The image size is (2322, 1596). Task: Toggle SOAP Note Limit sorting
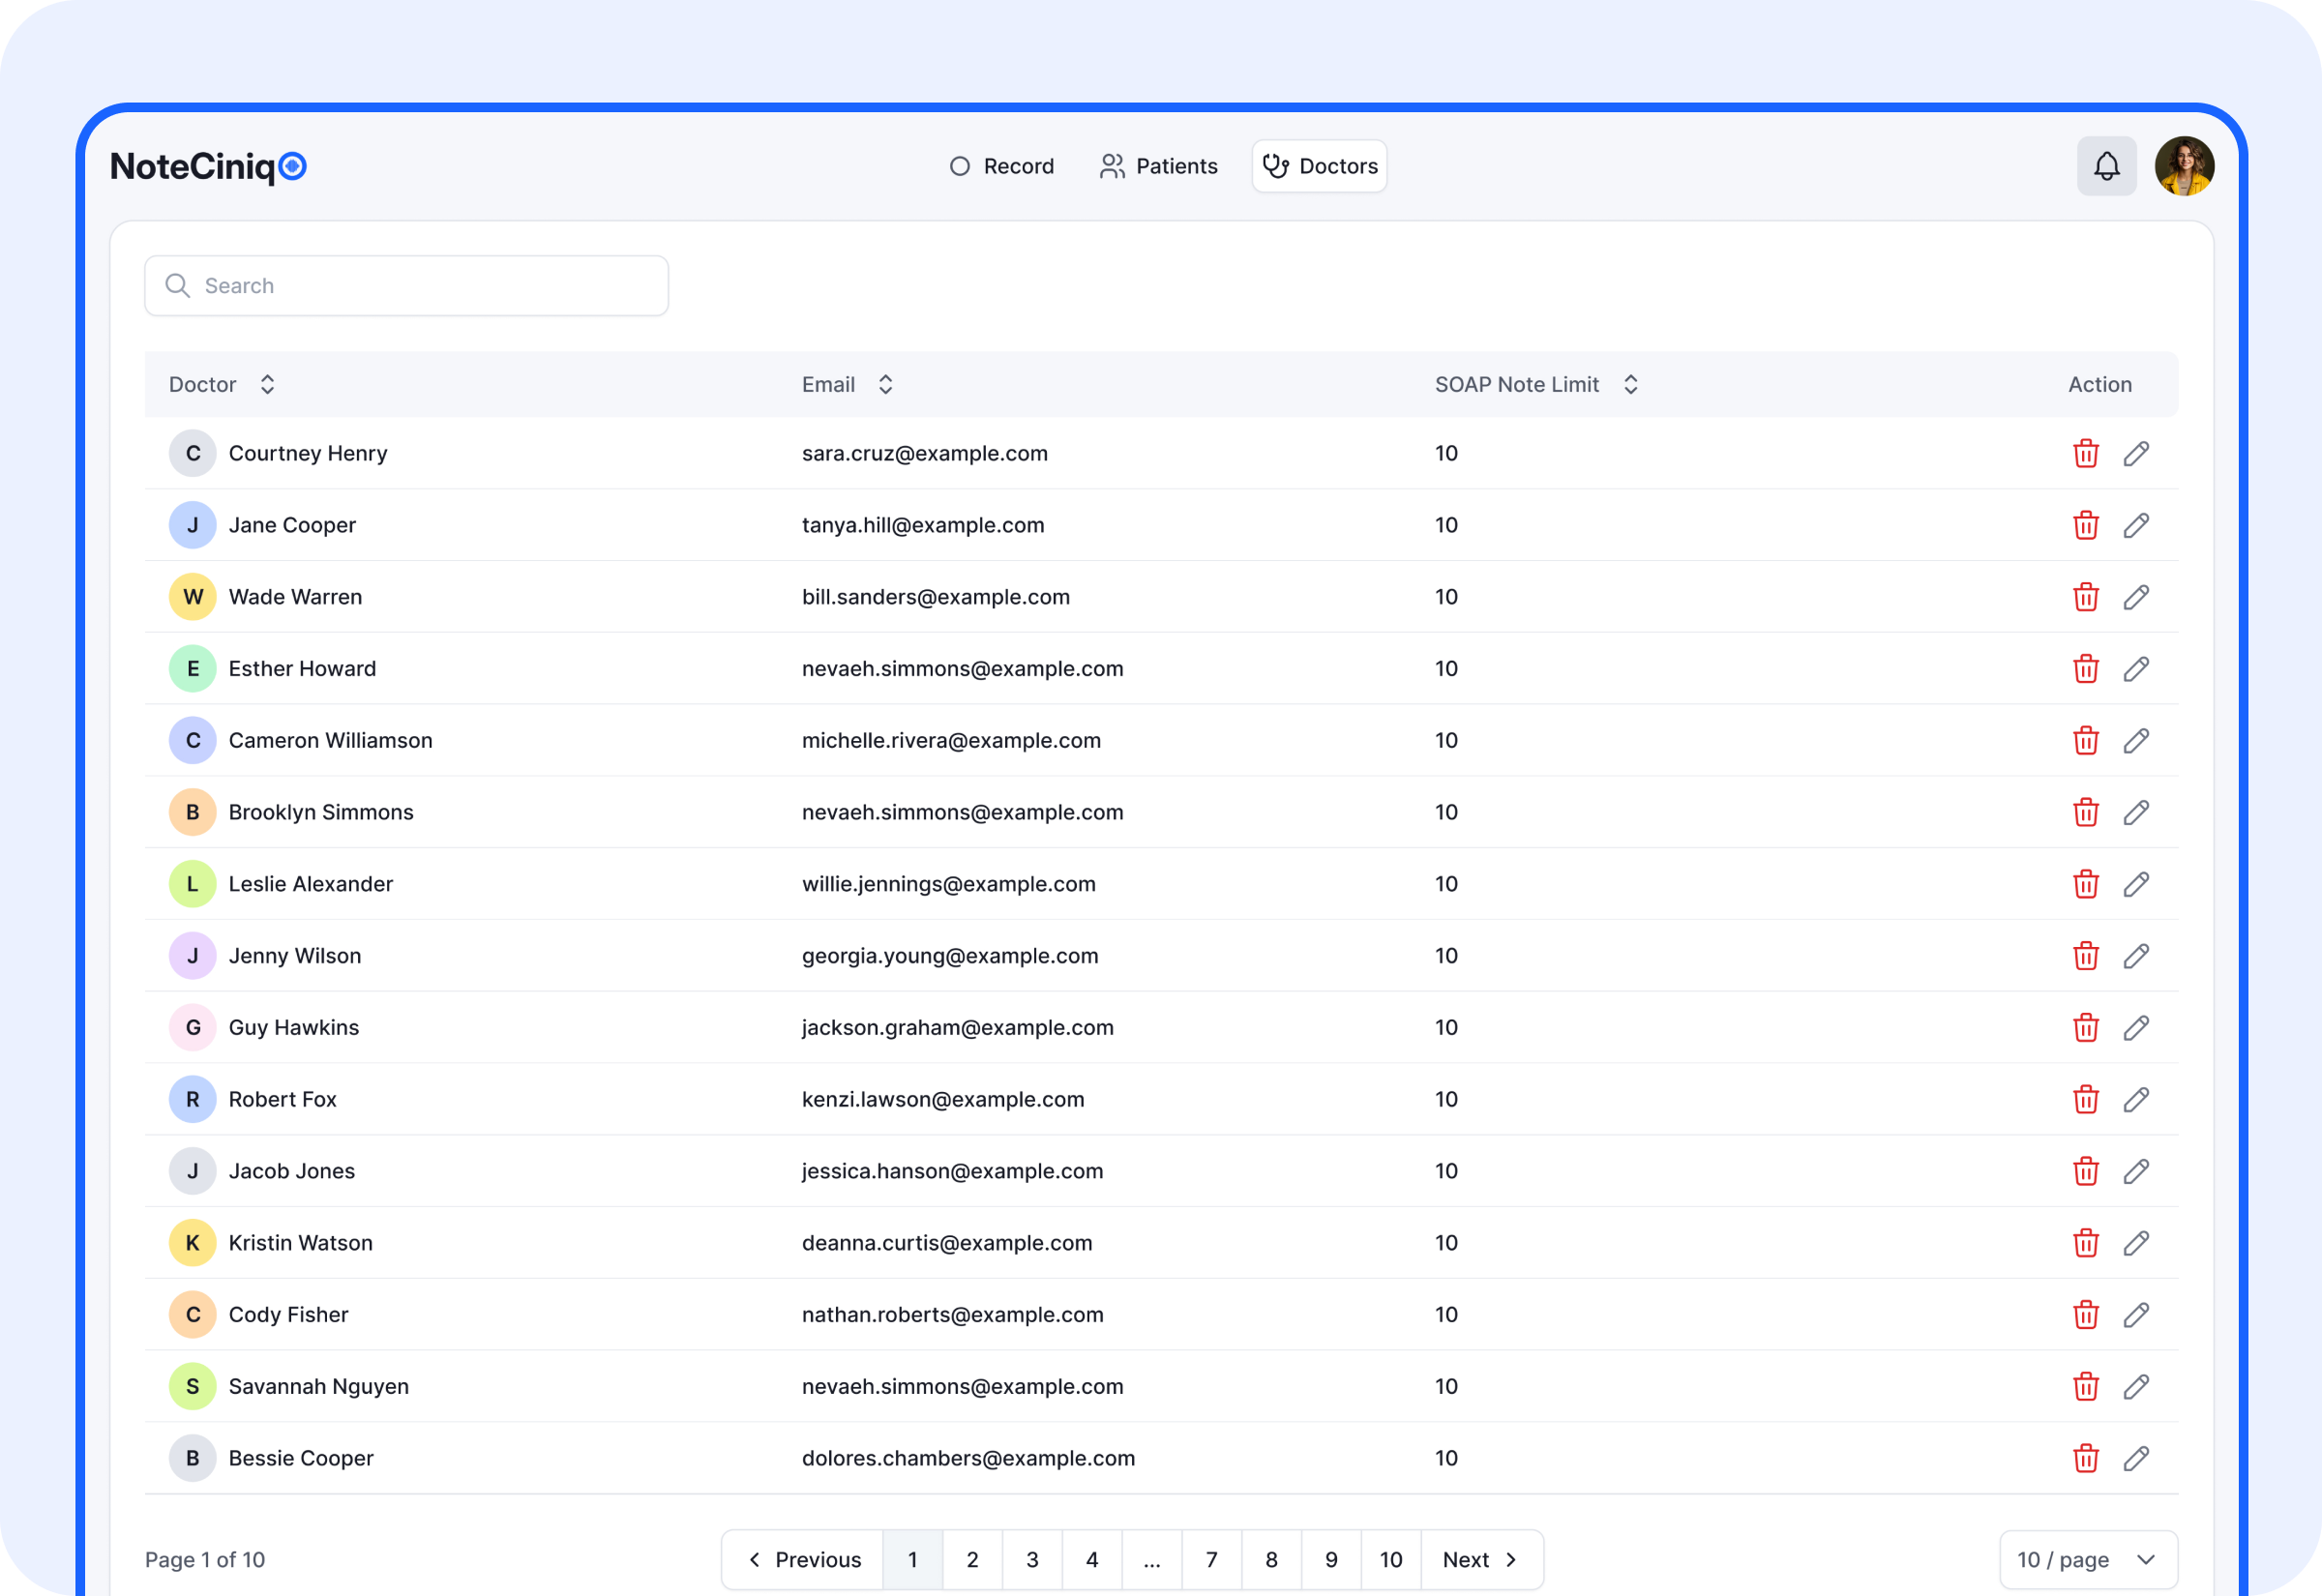pos(1630,384)
